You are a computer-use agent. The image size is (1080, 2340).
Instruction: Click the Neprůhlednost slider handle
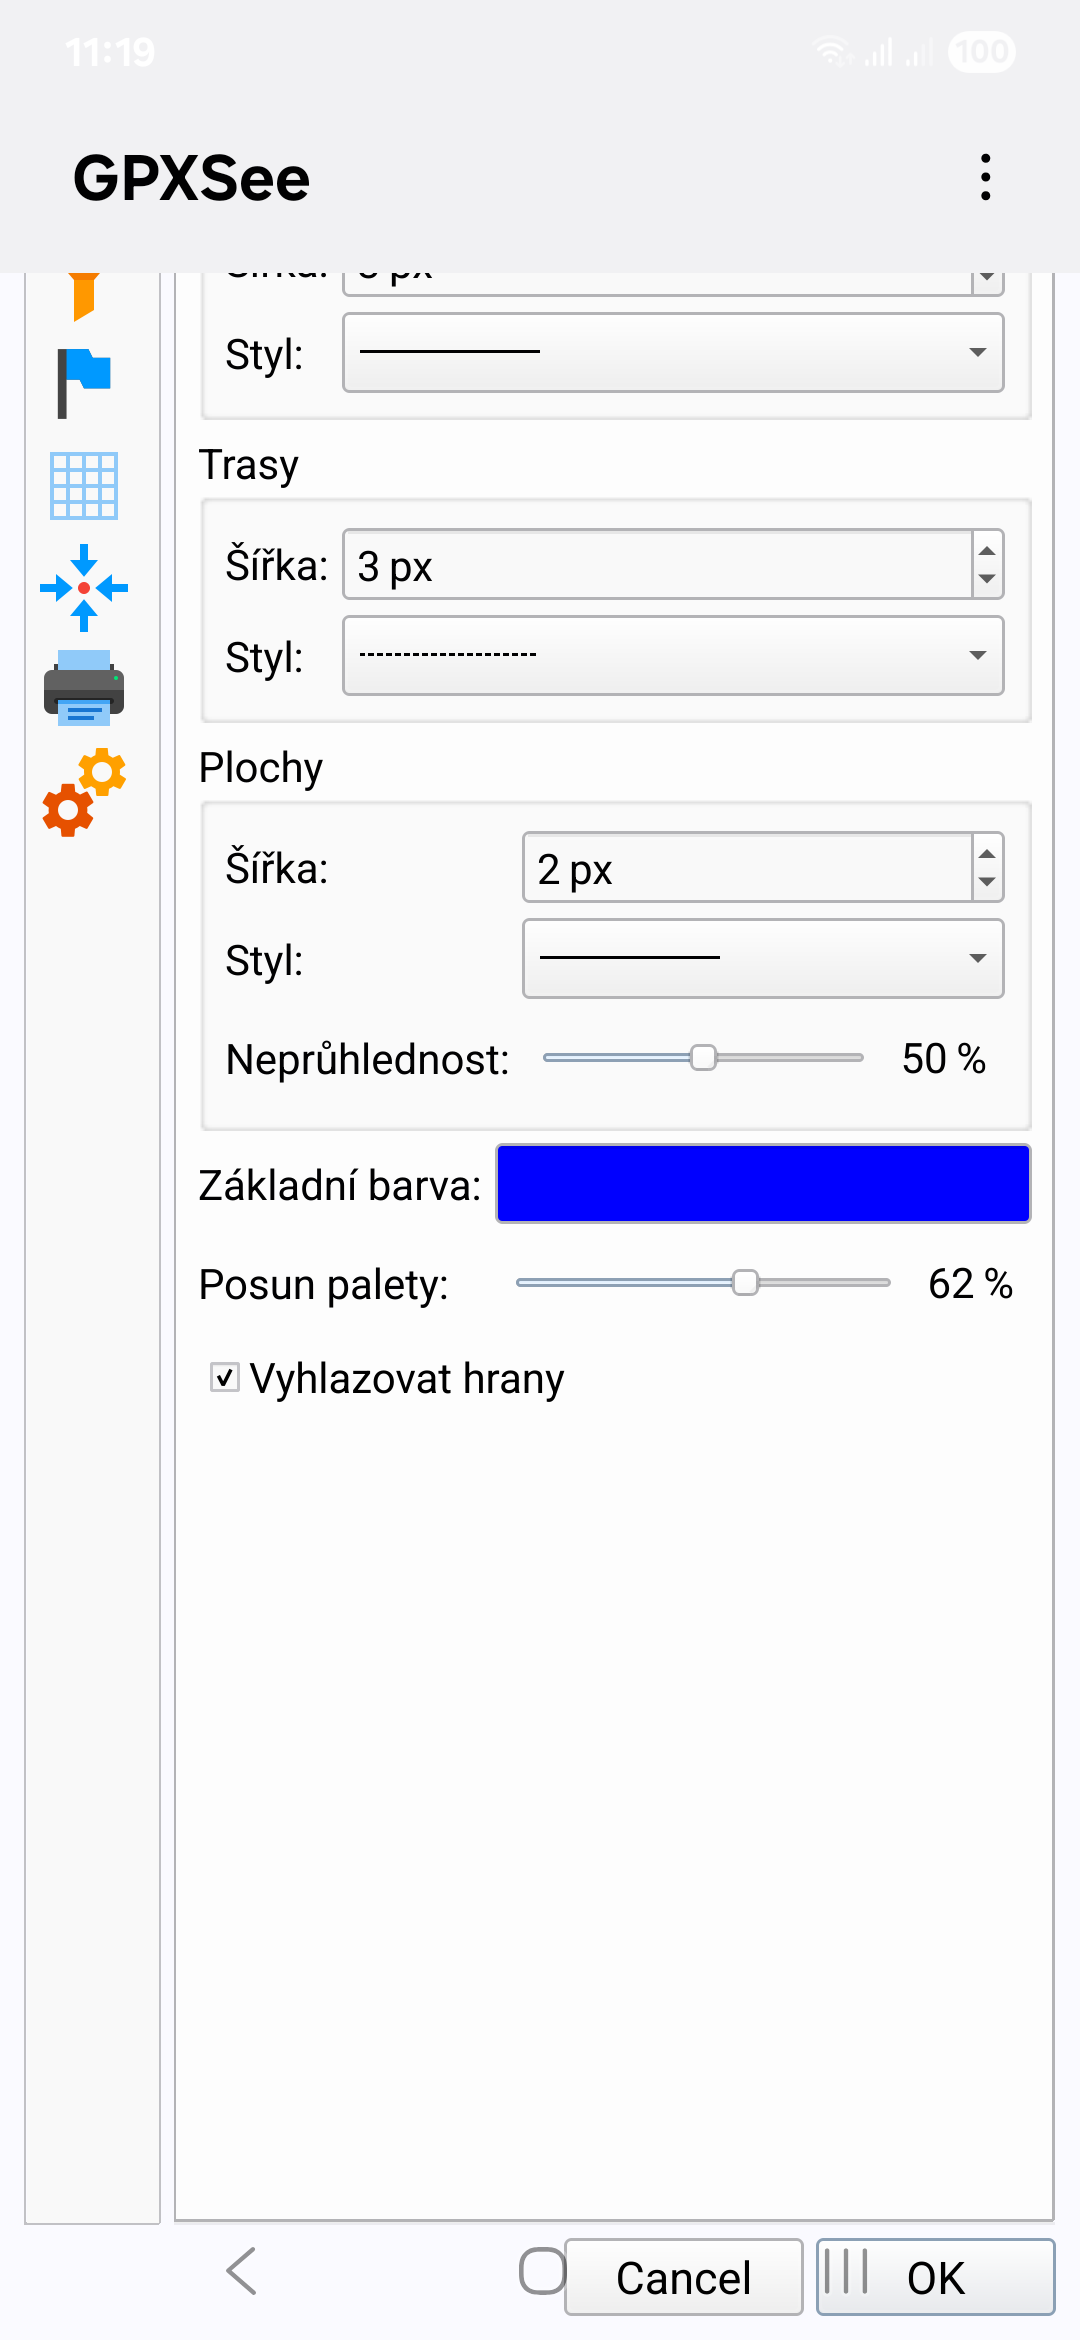pos(704,1058)
